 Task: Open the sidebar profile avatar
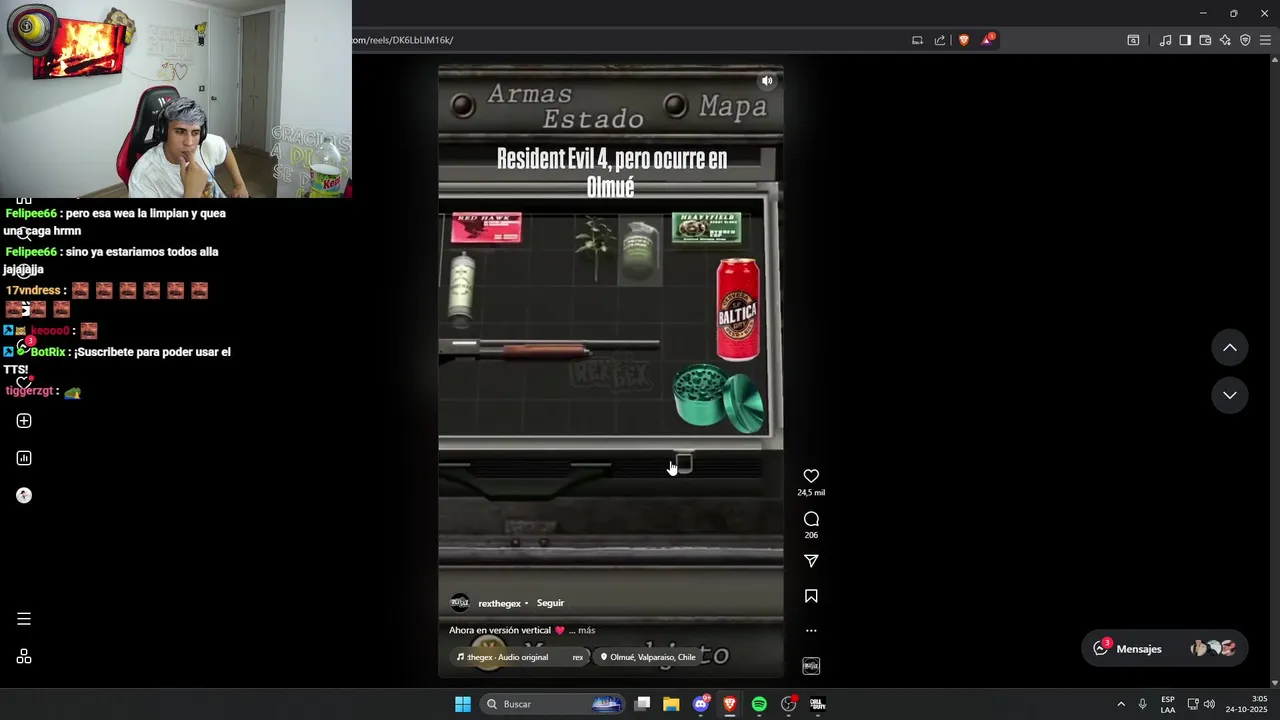24,496
